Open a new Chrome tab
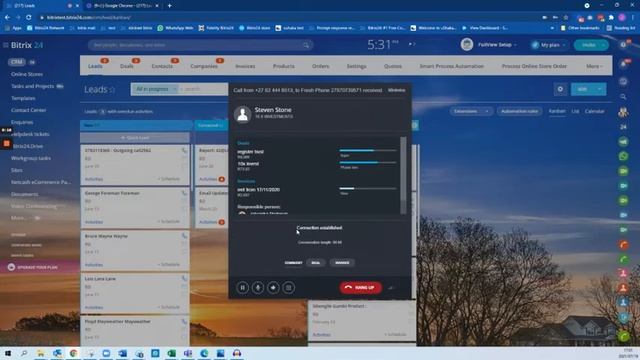Viewport: 640px width, 360px height. point(169,6)
